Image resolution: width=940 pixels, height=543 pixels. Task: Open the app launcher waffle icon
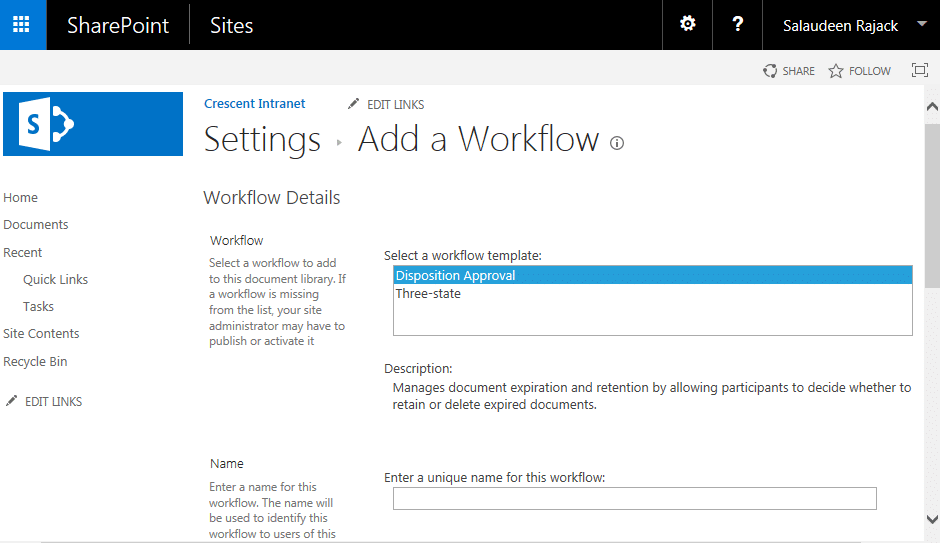[x=22, y=25]
